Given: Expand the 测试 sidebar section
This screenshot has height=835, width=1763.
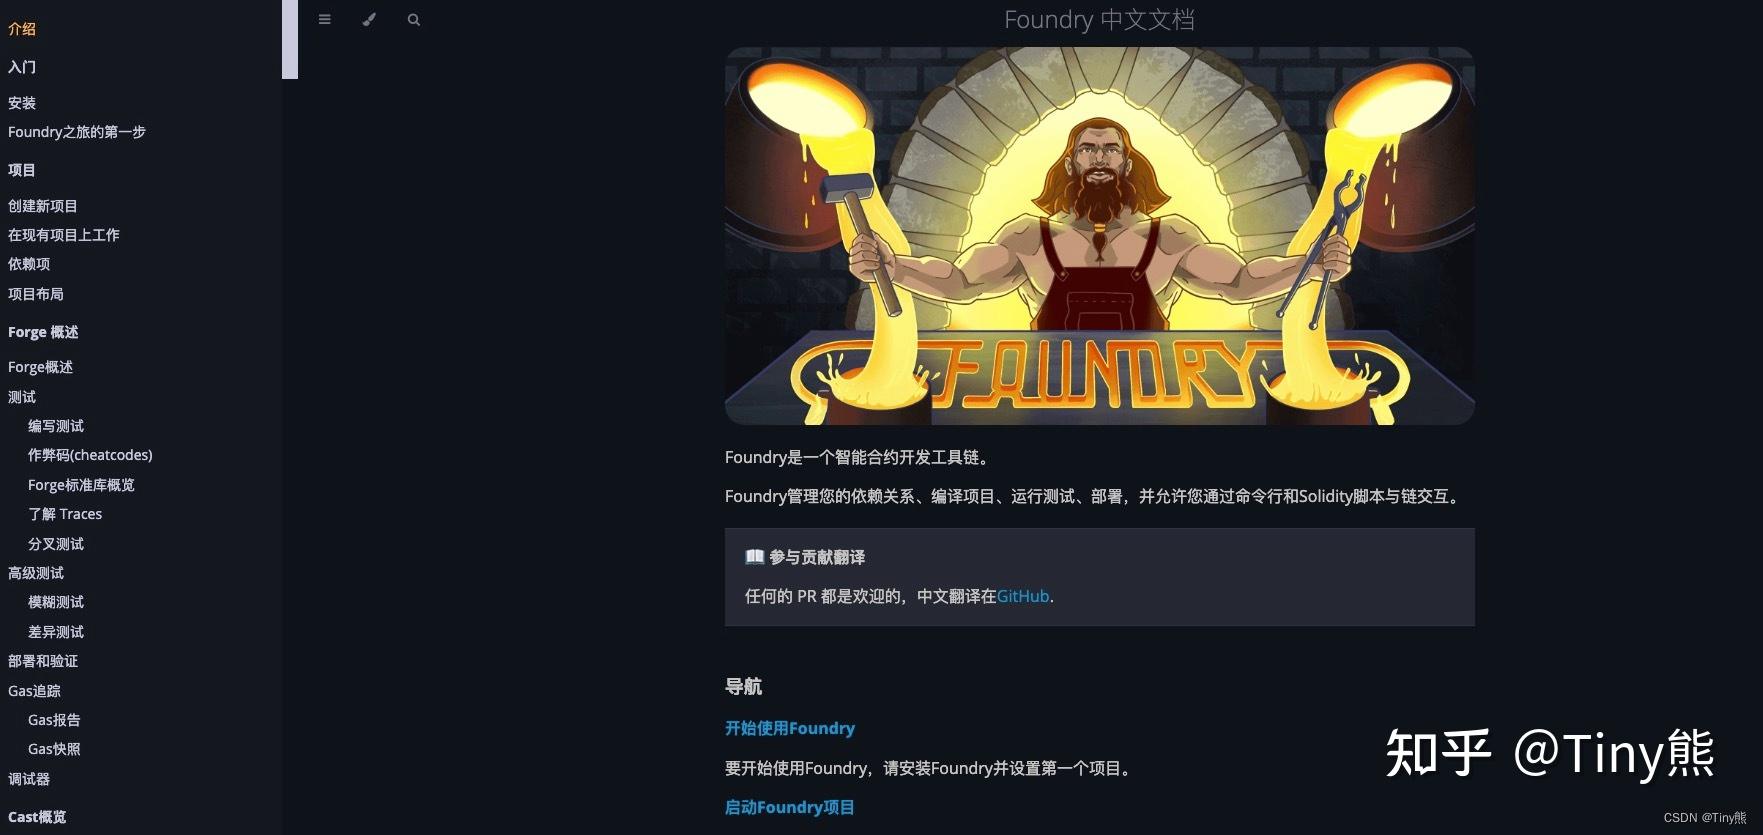Looking at the screenshot, I should (22, 397).
